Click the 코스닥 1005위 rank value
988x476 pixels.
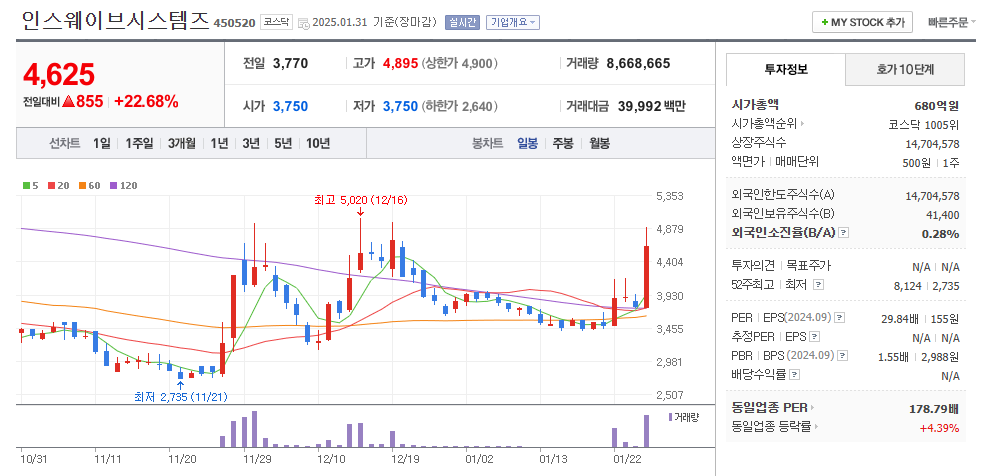[x=923, y=124]
